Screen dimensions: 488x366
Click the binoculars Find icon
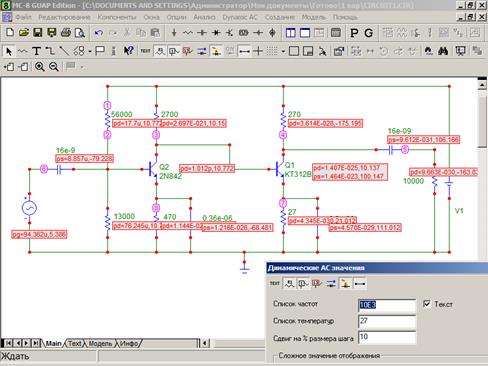click(x=443, y=51)
